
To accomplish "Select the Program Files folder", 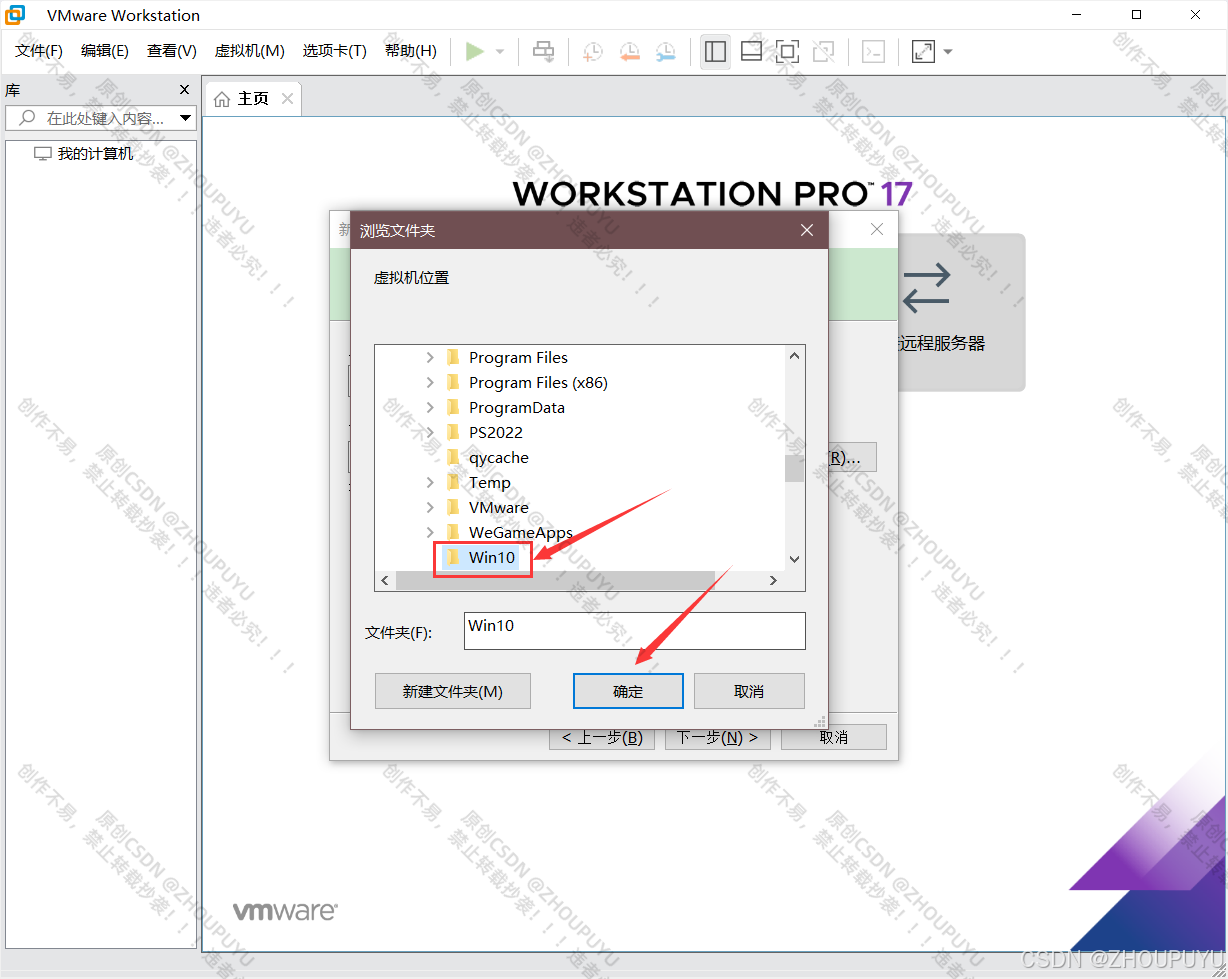I will click(x=518, y=357).
